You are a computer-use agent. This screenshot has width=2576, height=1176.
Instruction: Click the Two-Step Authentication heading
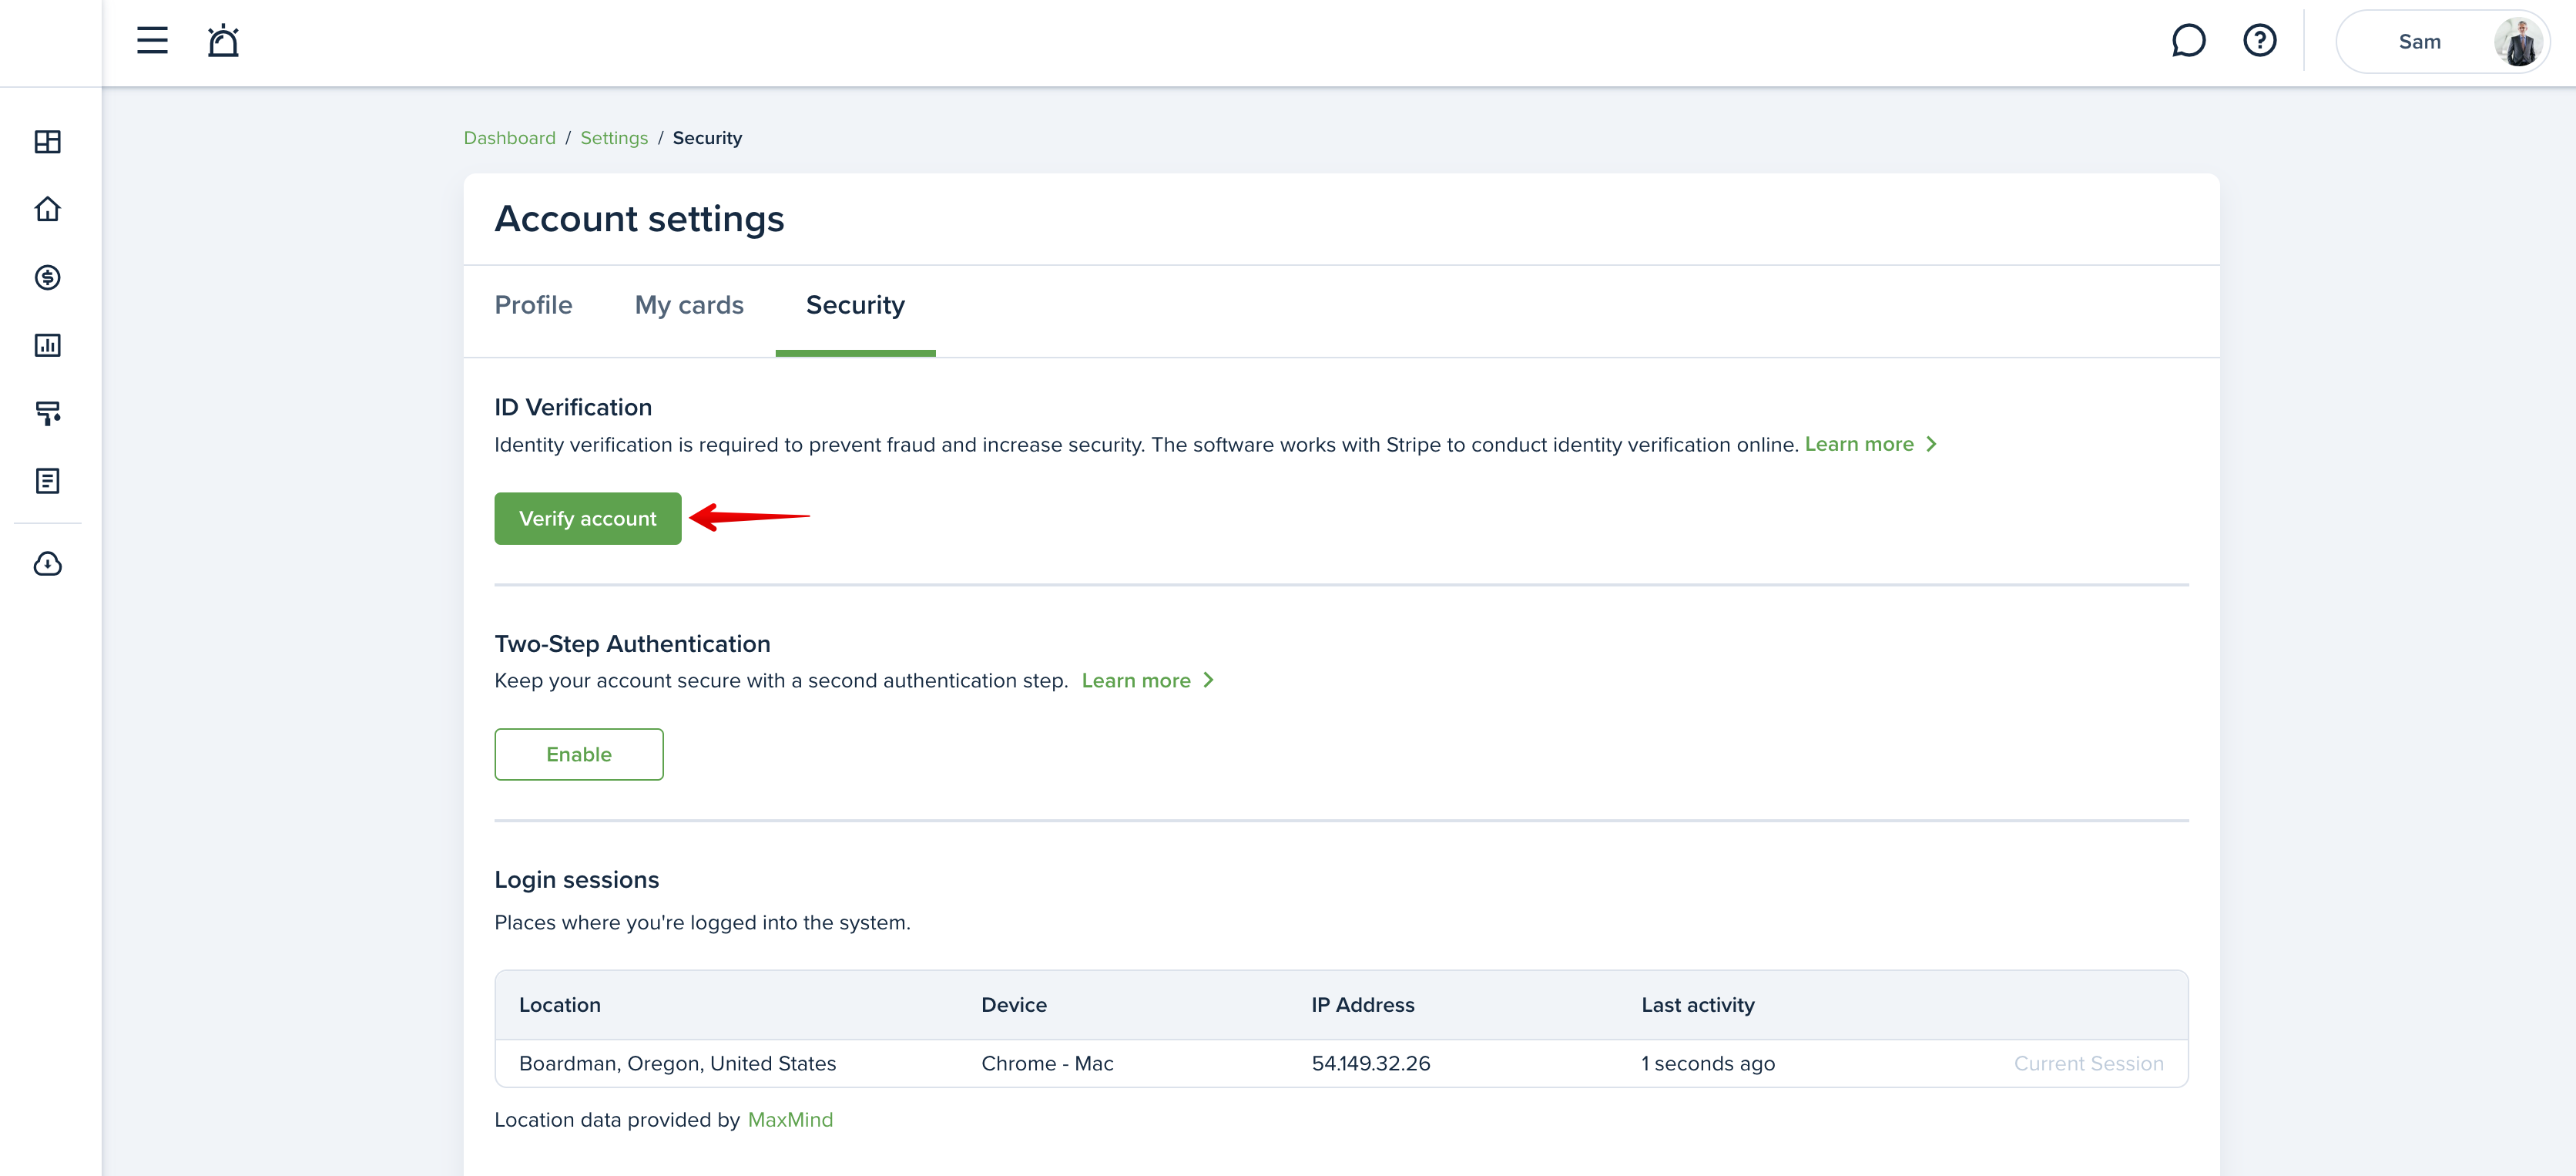tap(632, 644)
